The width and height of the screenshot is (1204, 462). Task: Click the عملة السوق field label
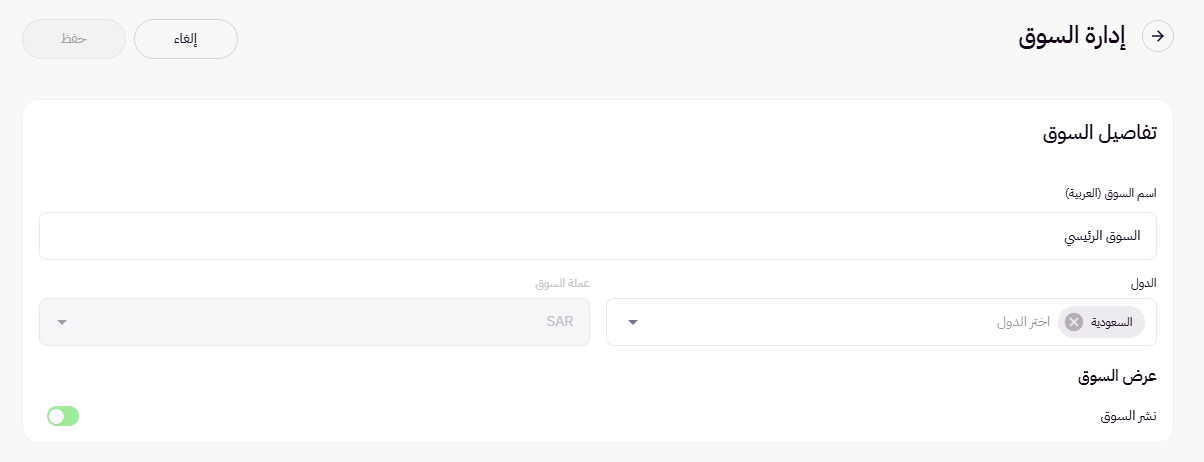(562, 283)
